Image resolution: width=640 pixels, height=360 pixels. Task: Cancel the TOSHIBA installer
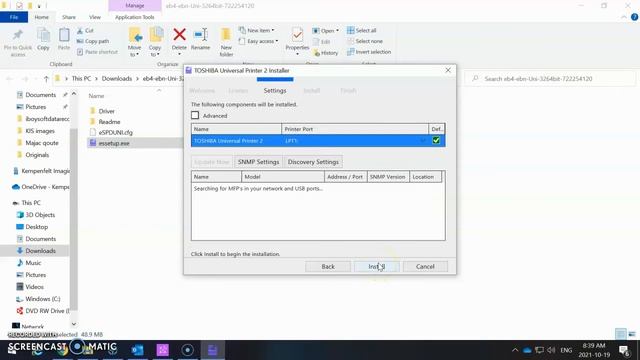tap(425, 267)
